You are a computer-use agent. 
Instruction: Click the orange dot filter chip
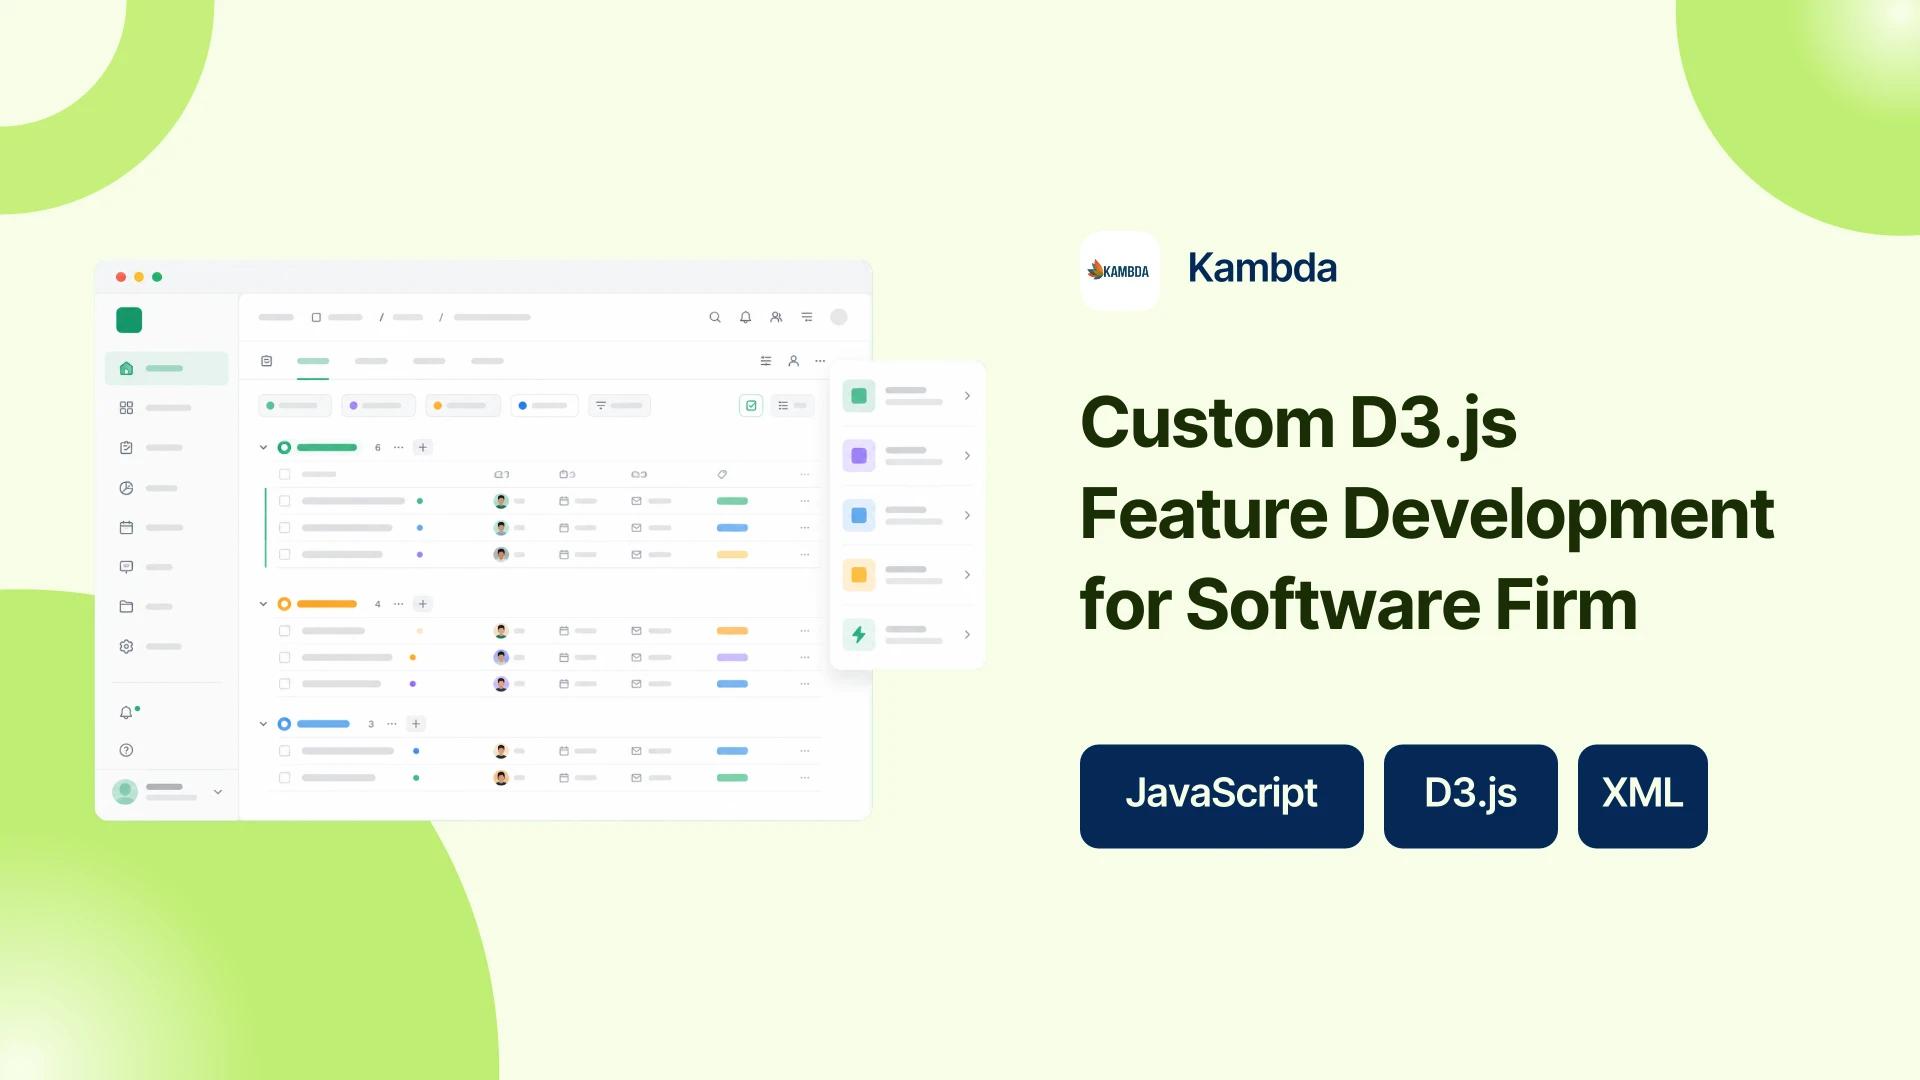462,405
